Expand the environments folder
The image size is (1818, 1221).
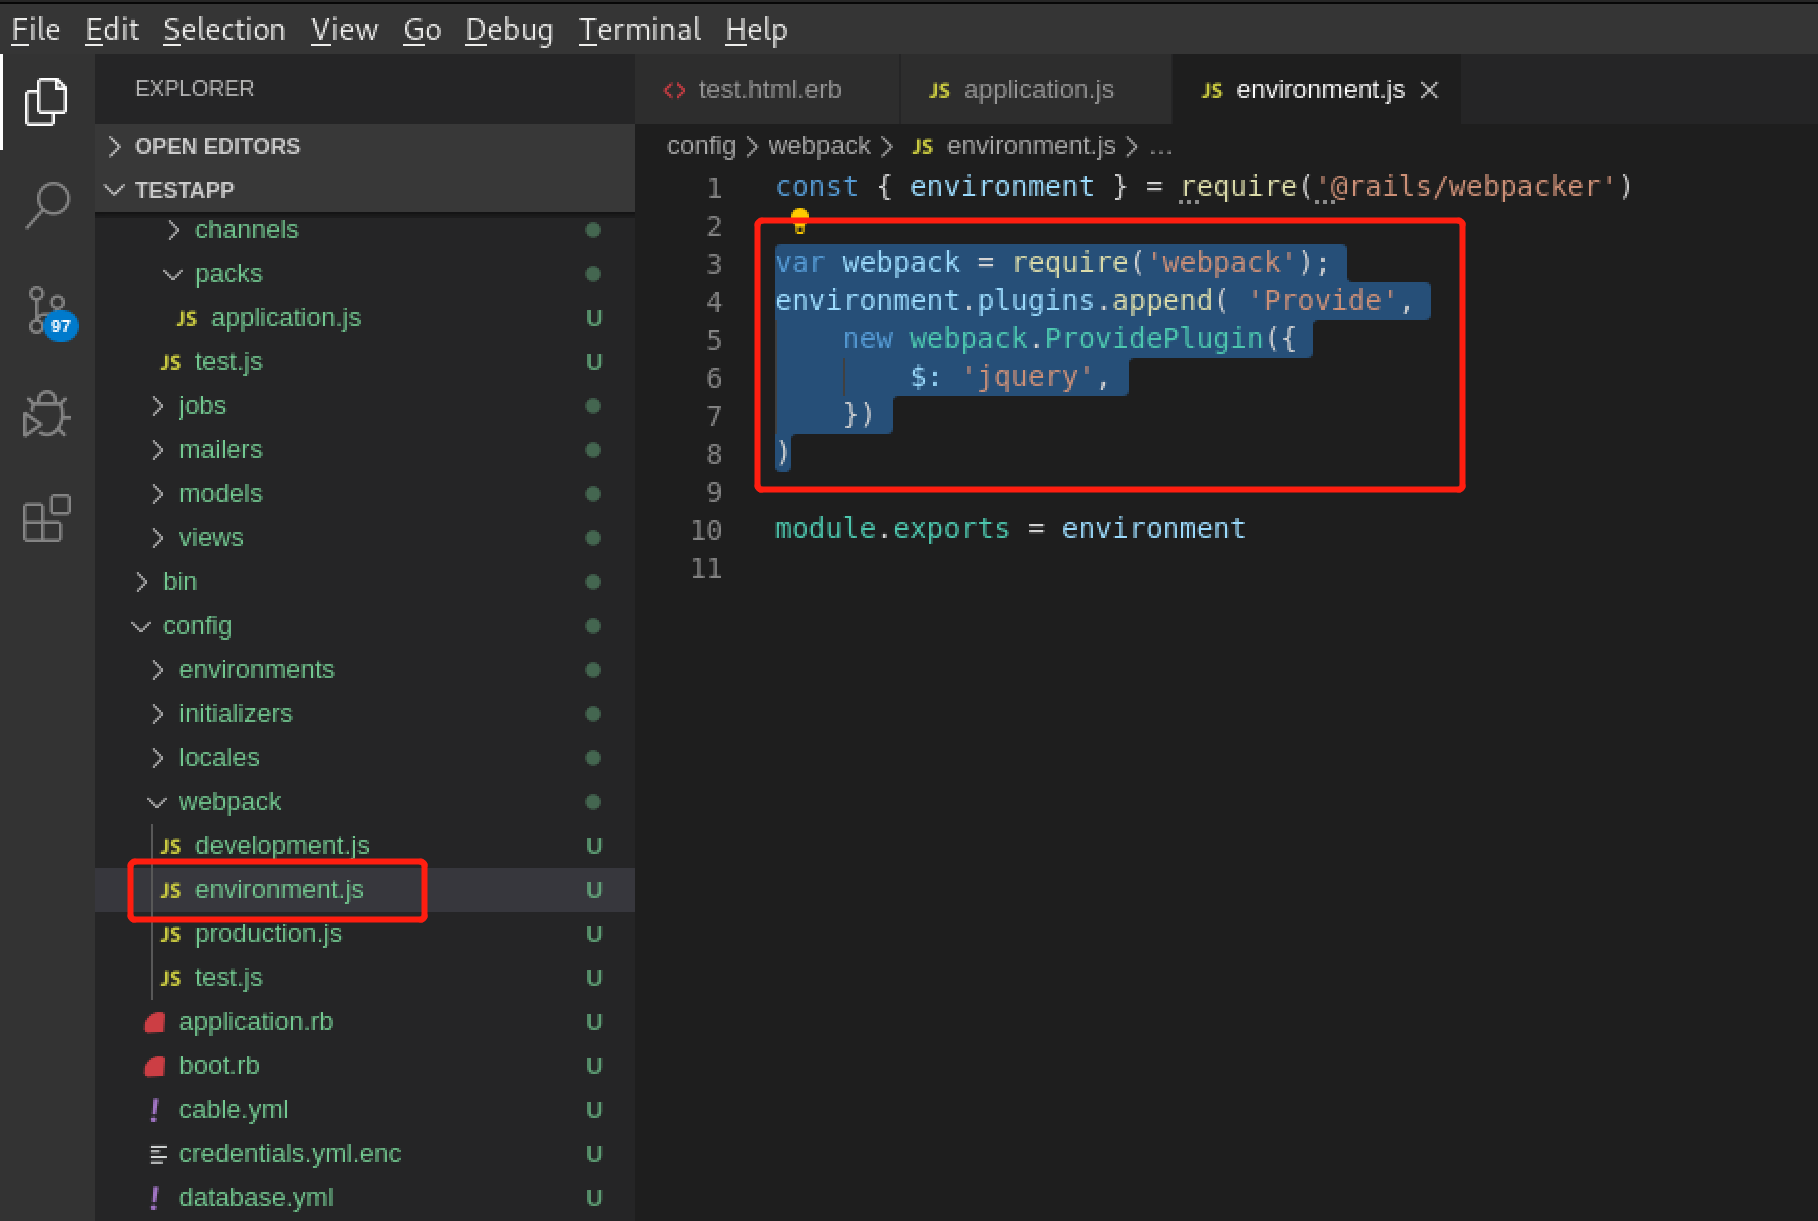[x=256, y=669]
